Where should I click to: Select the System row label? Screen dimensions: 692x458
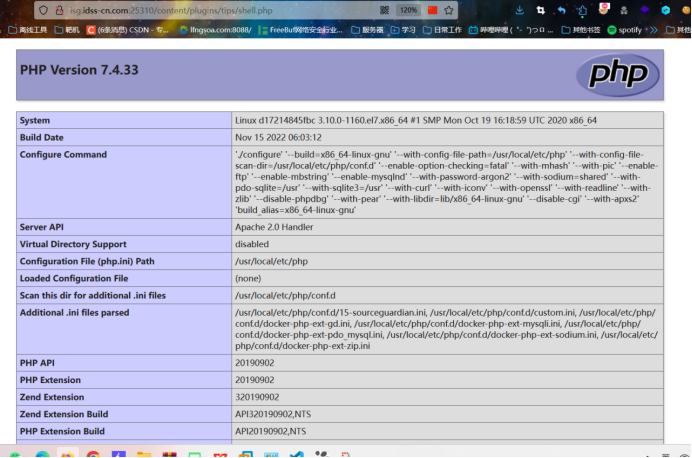click(x=34, y=120)
